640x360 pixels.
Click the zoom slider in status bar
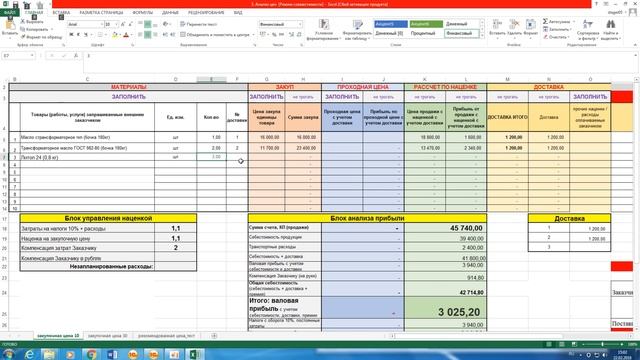602,344
